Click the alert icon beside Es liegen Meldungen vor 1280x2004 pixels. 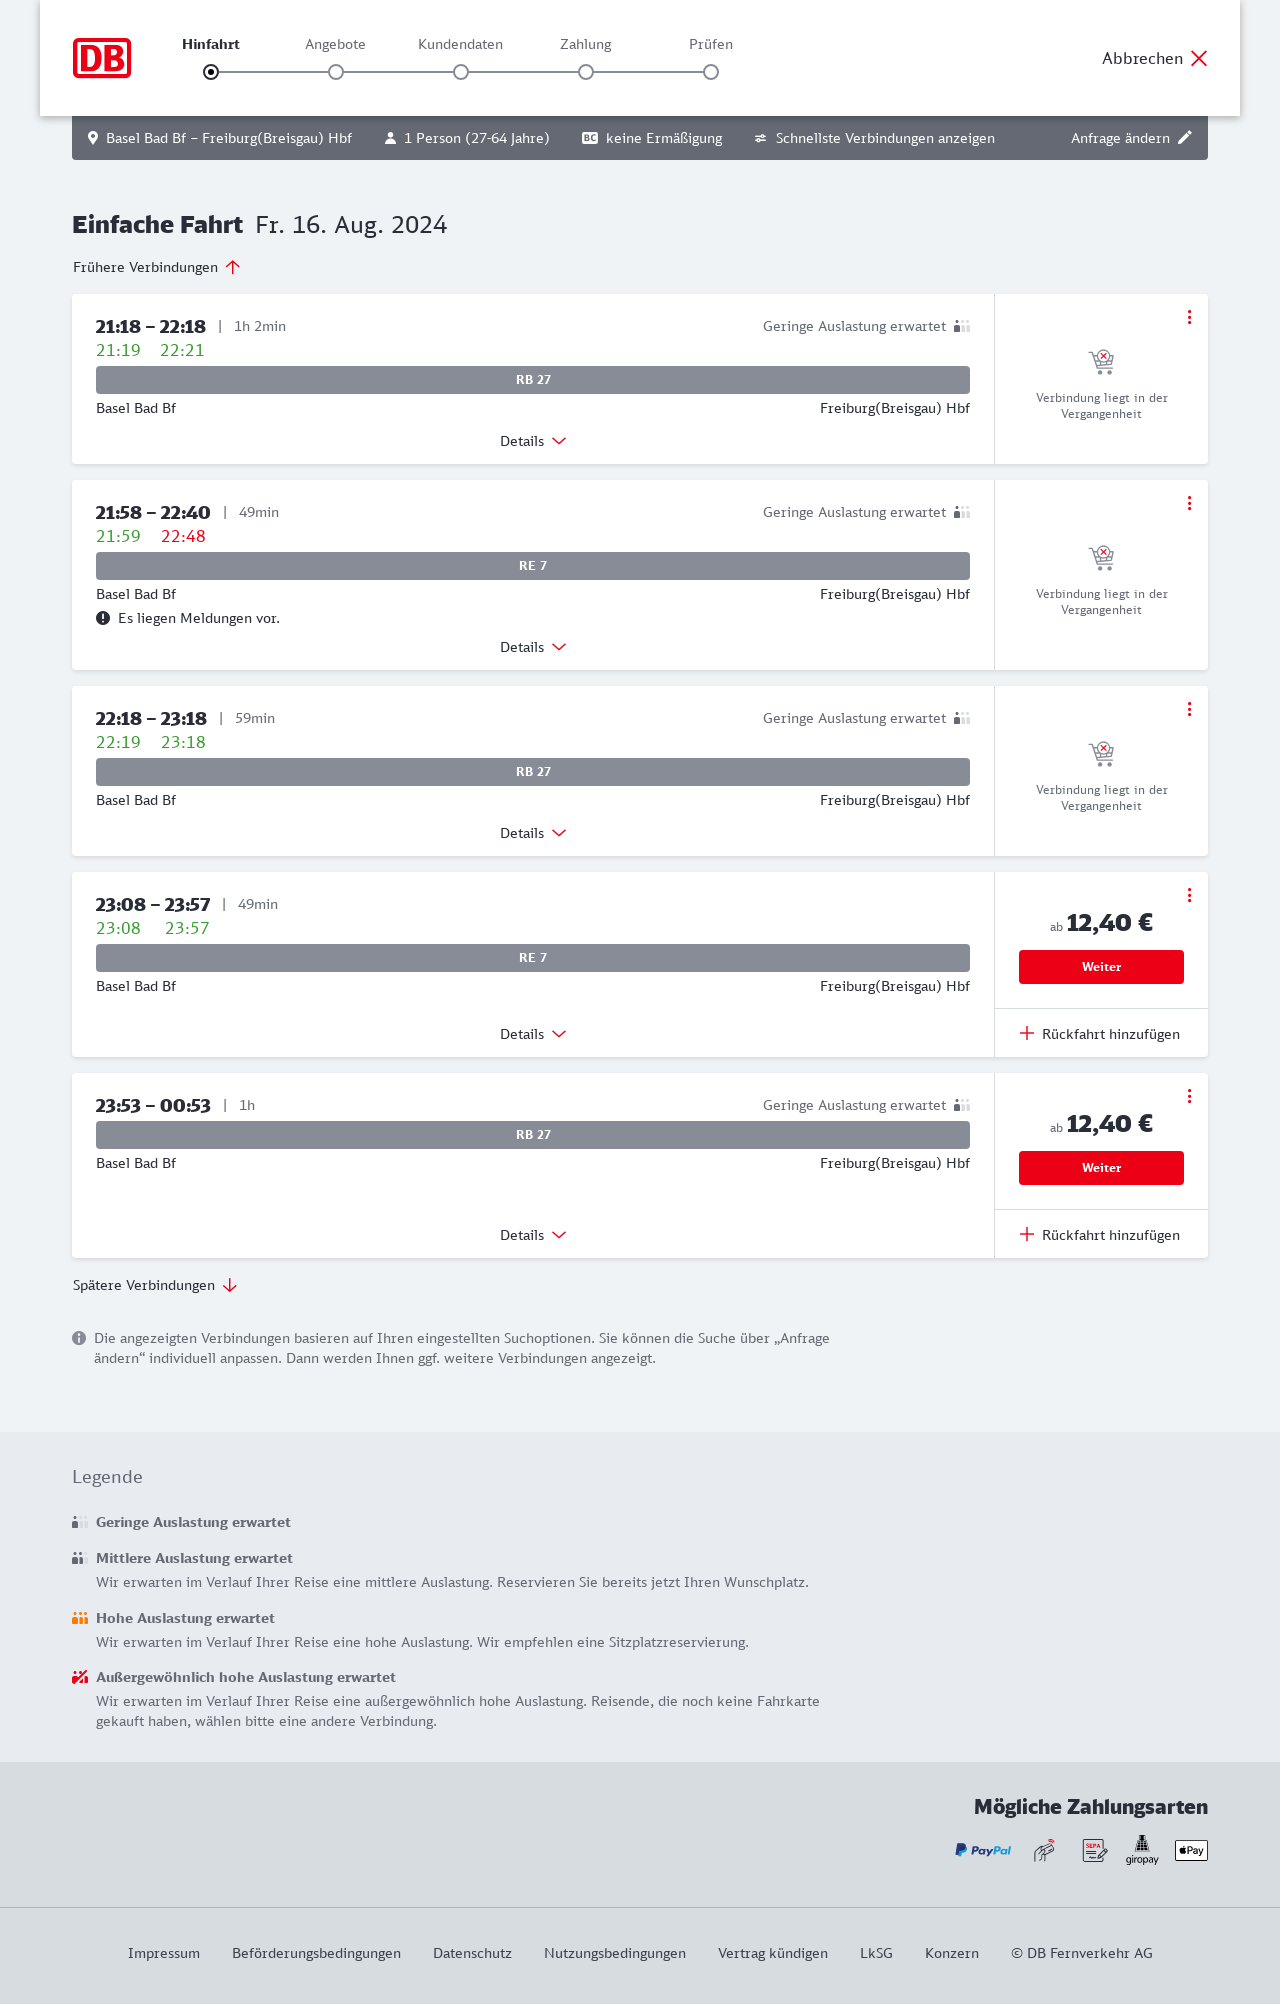(x=103, y=618)
